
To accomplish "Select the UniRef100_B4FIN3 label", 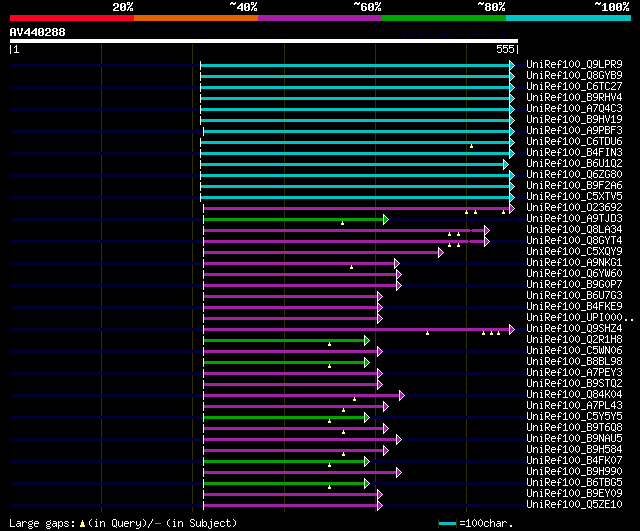I will coord(574,153).
